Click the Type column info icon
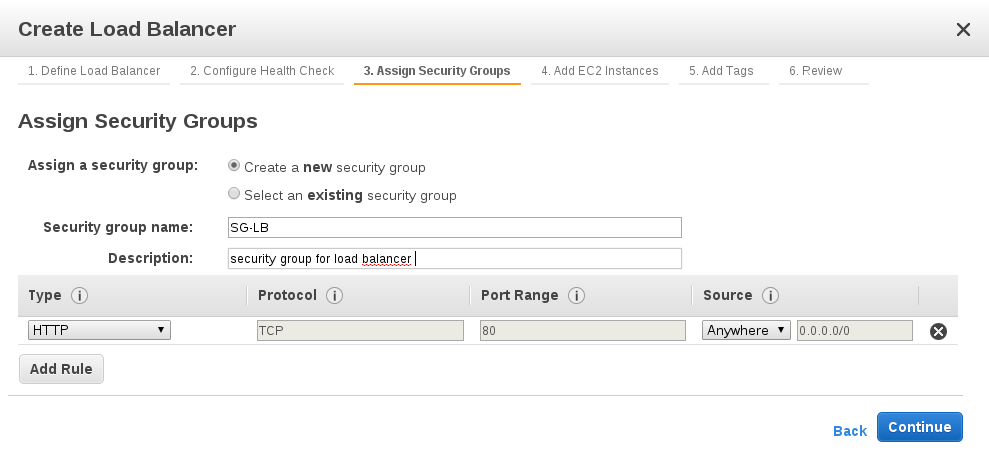 pos(80,296)
